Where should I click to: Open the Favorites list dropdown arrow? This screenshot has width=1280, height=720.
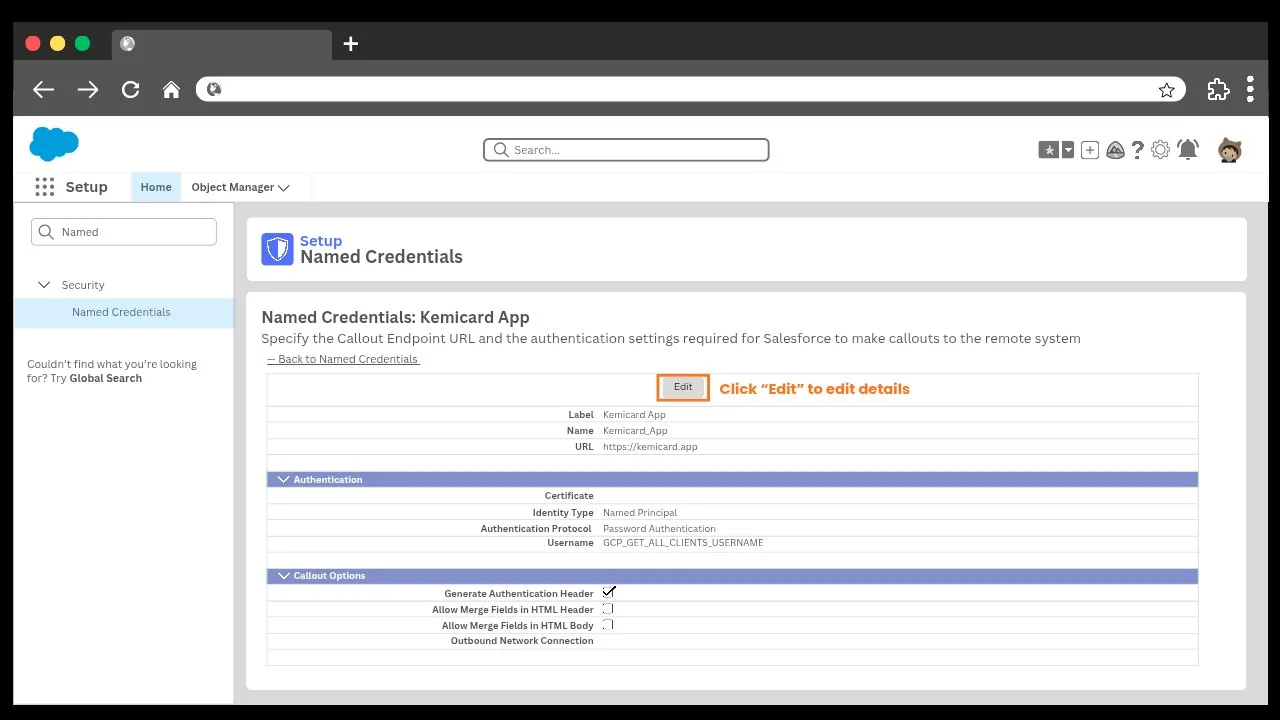pos(1068,150)
